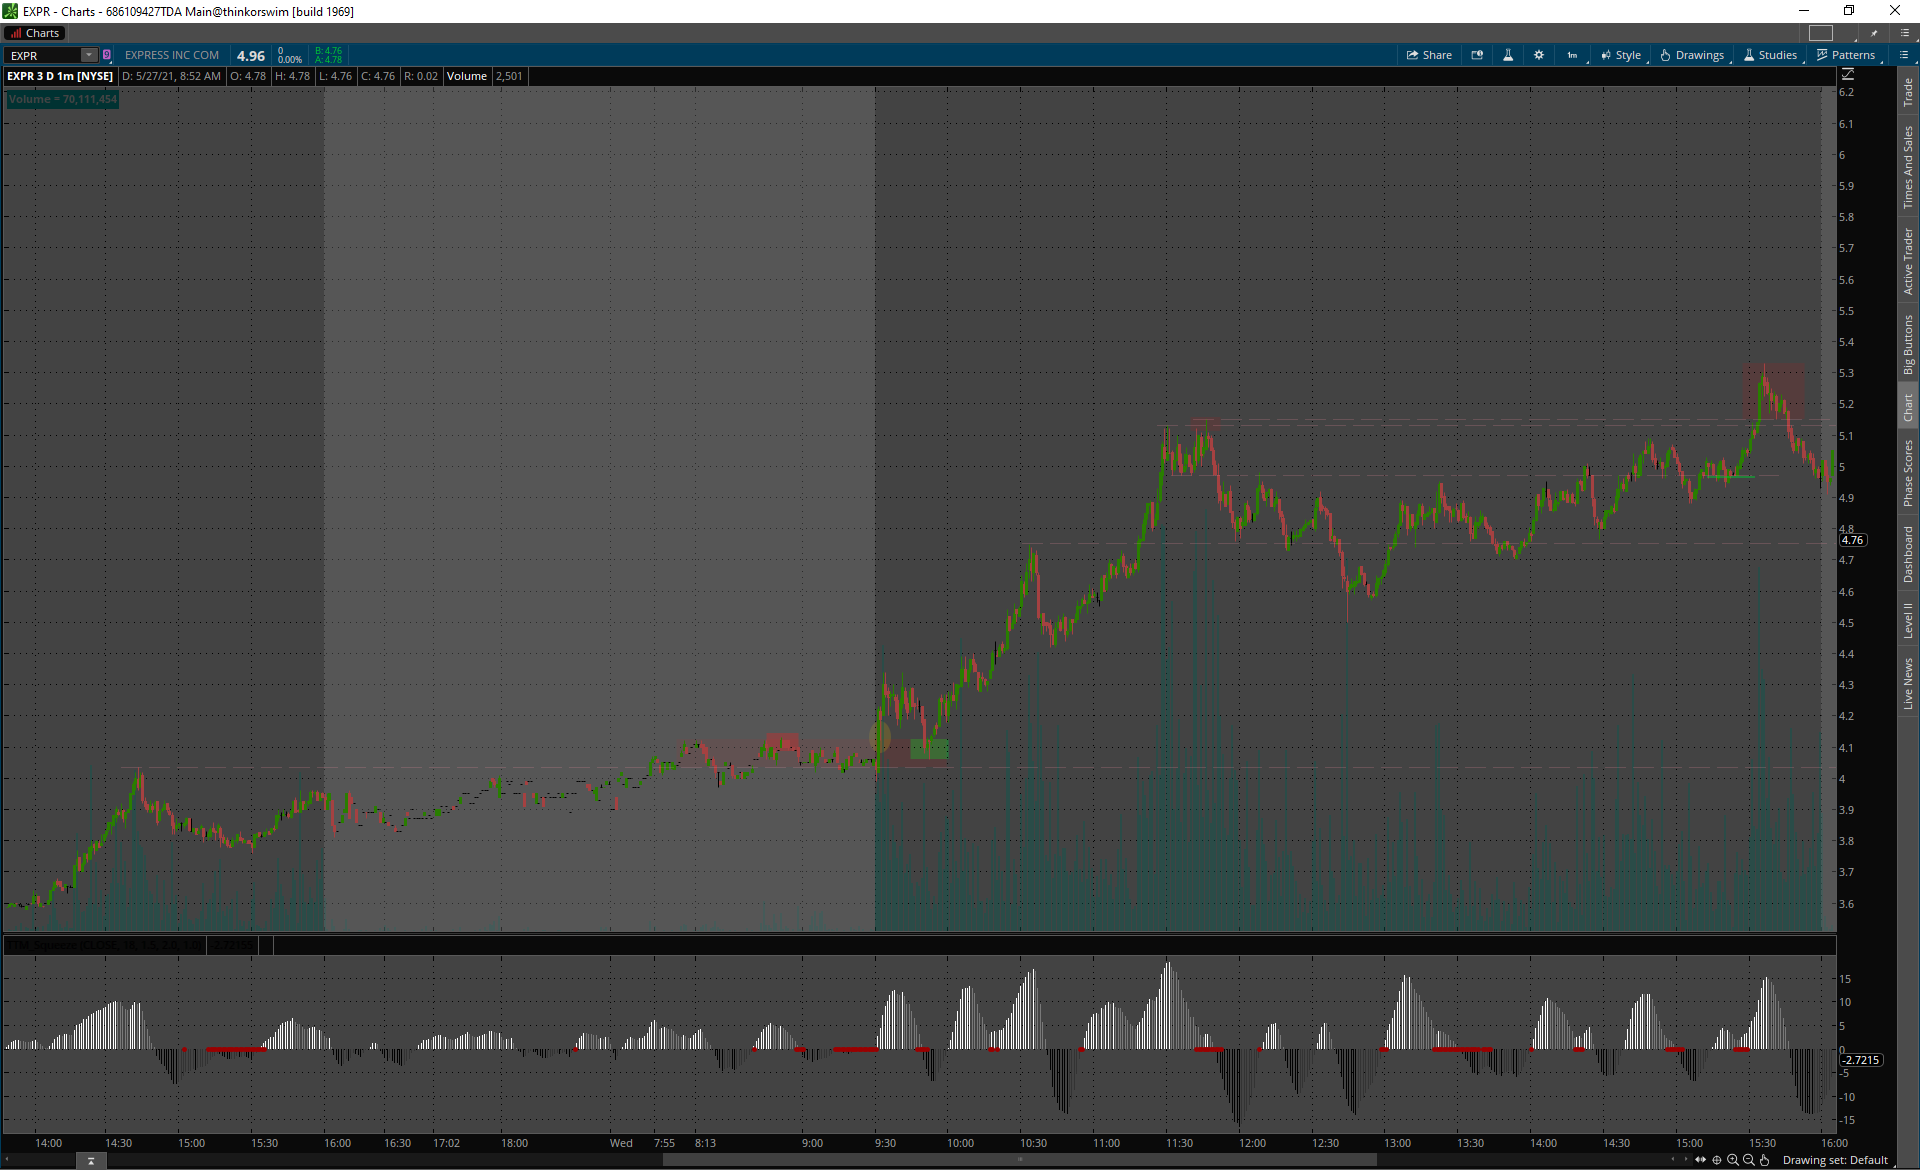Click the chart snapshot icon beside Share
The height and width of the screenshot is (1170, 1920).
pyautogui.click(x=1477, y=55)
